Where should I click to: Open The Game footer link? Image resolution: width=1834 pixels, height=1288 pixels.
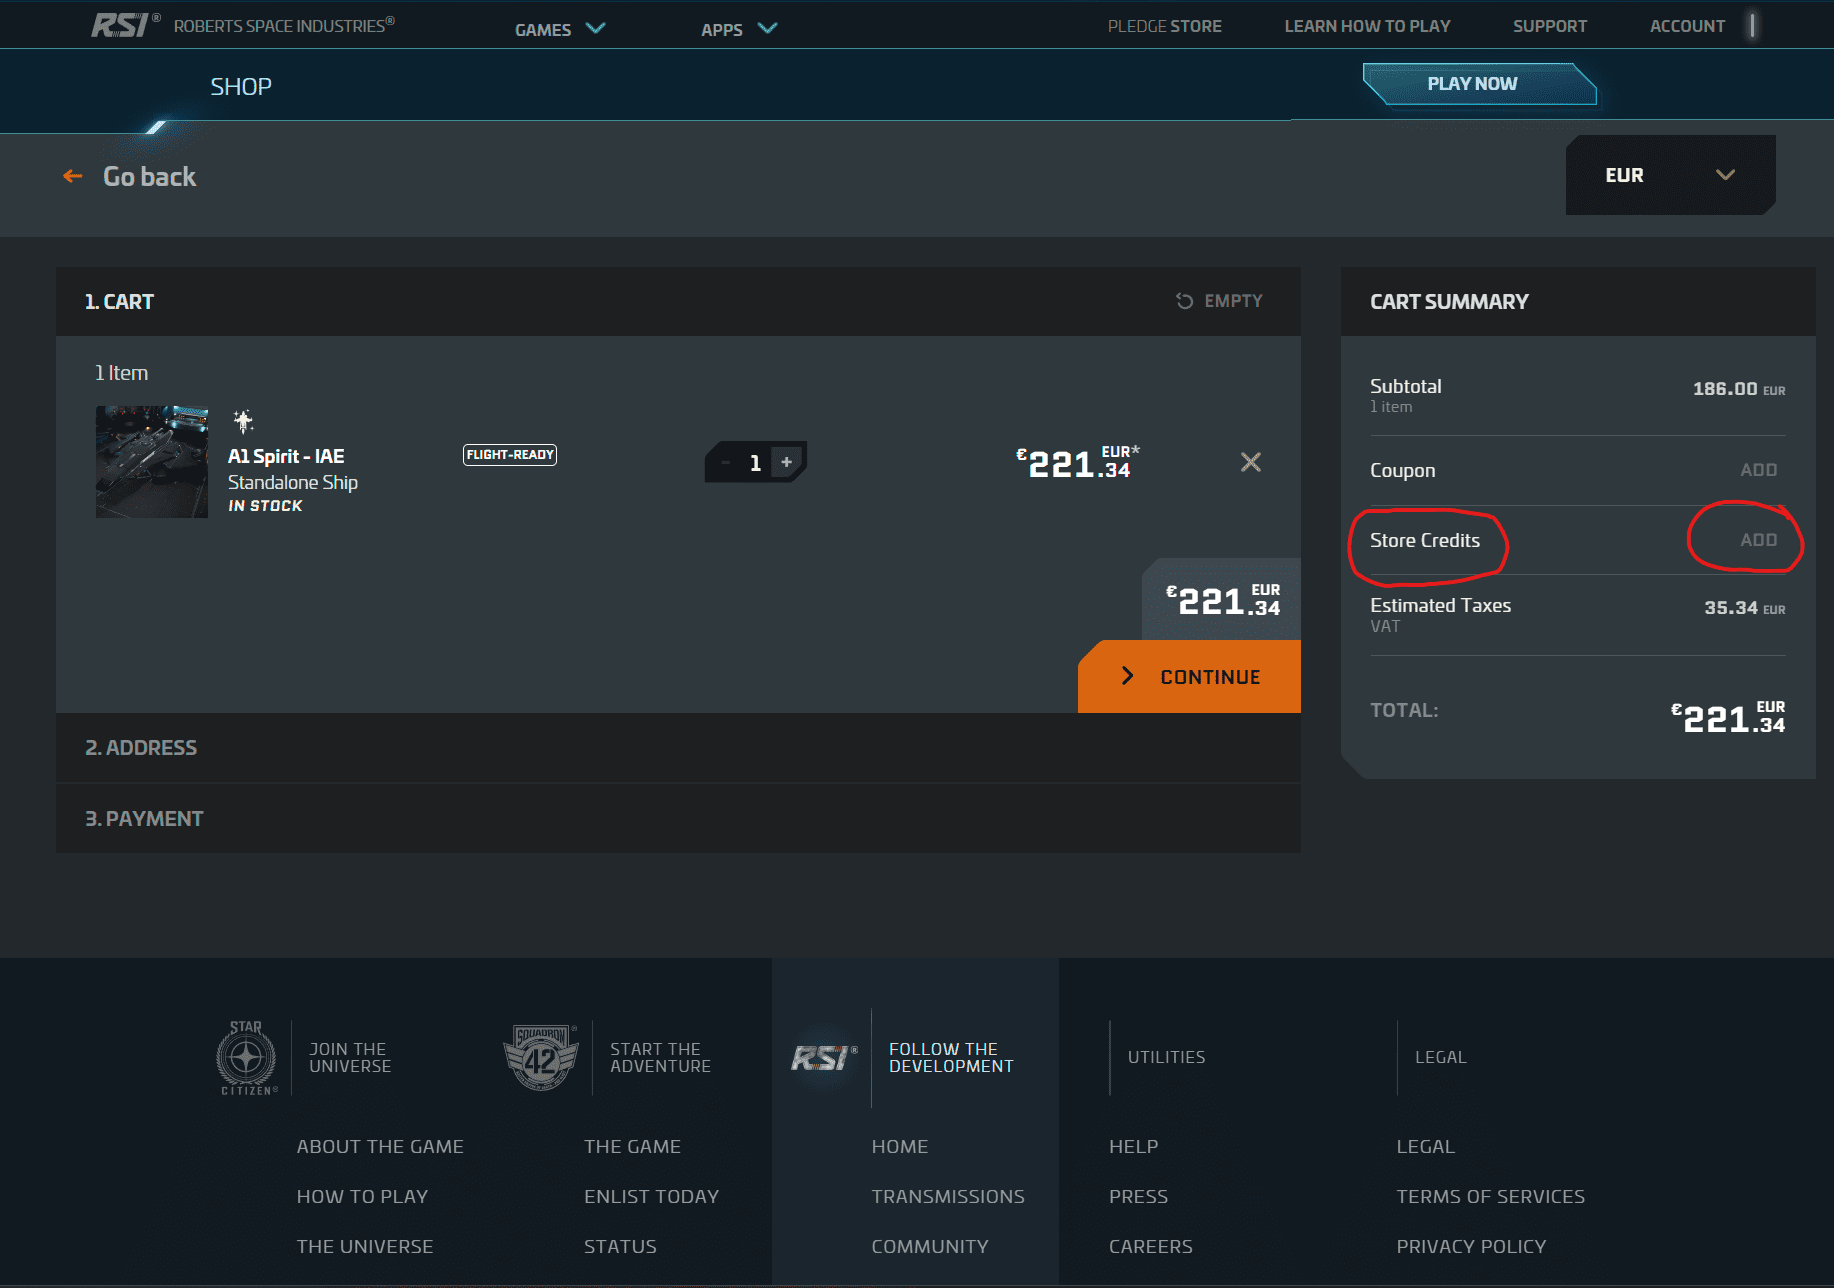(632, 1147)
